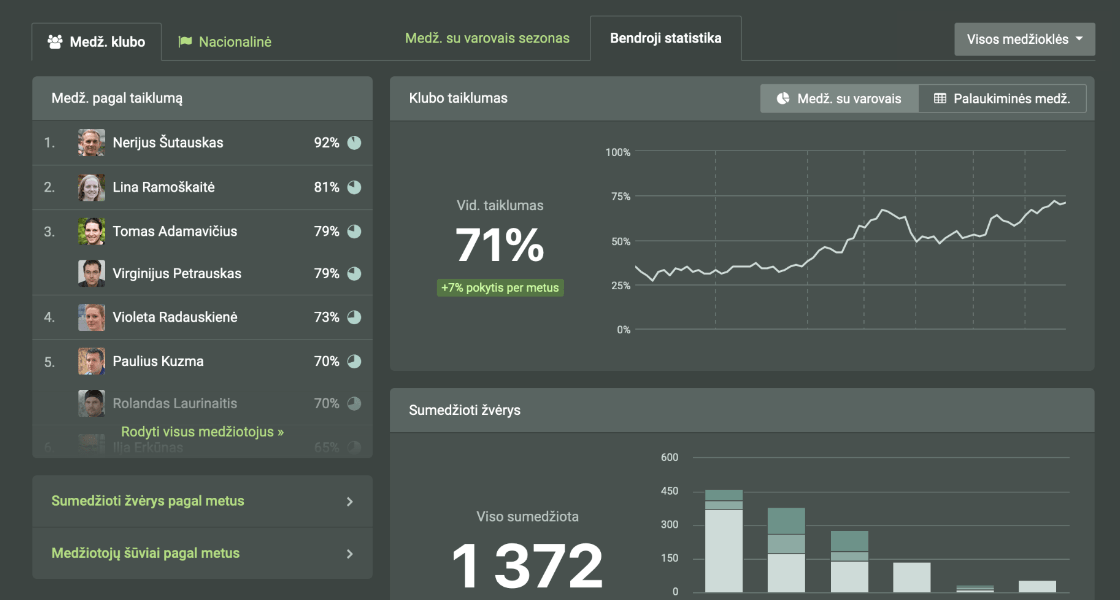Click the pie icon in Violeta Radauskienė's row
The image size is (1120, 600).
pyautogui.click(x=354, y=317)
